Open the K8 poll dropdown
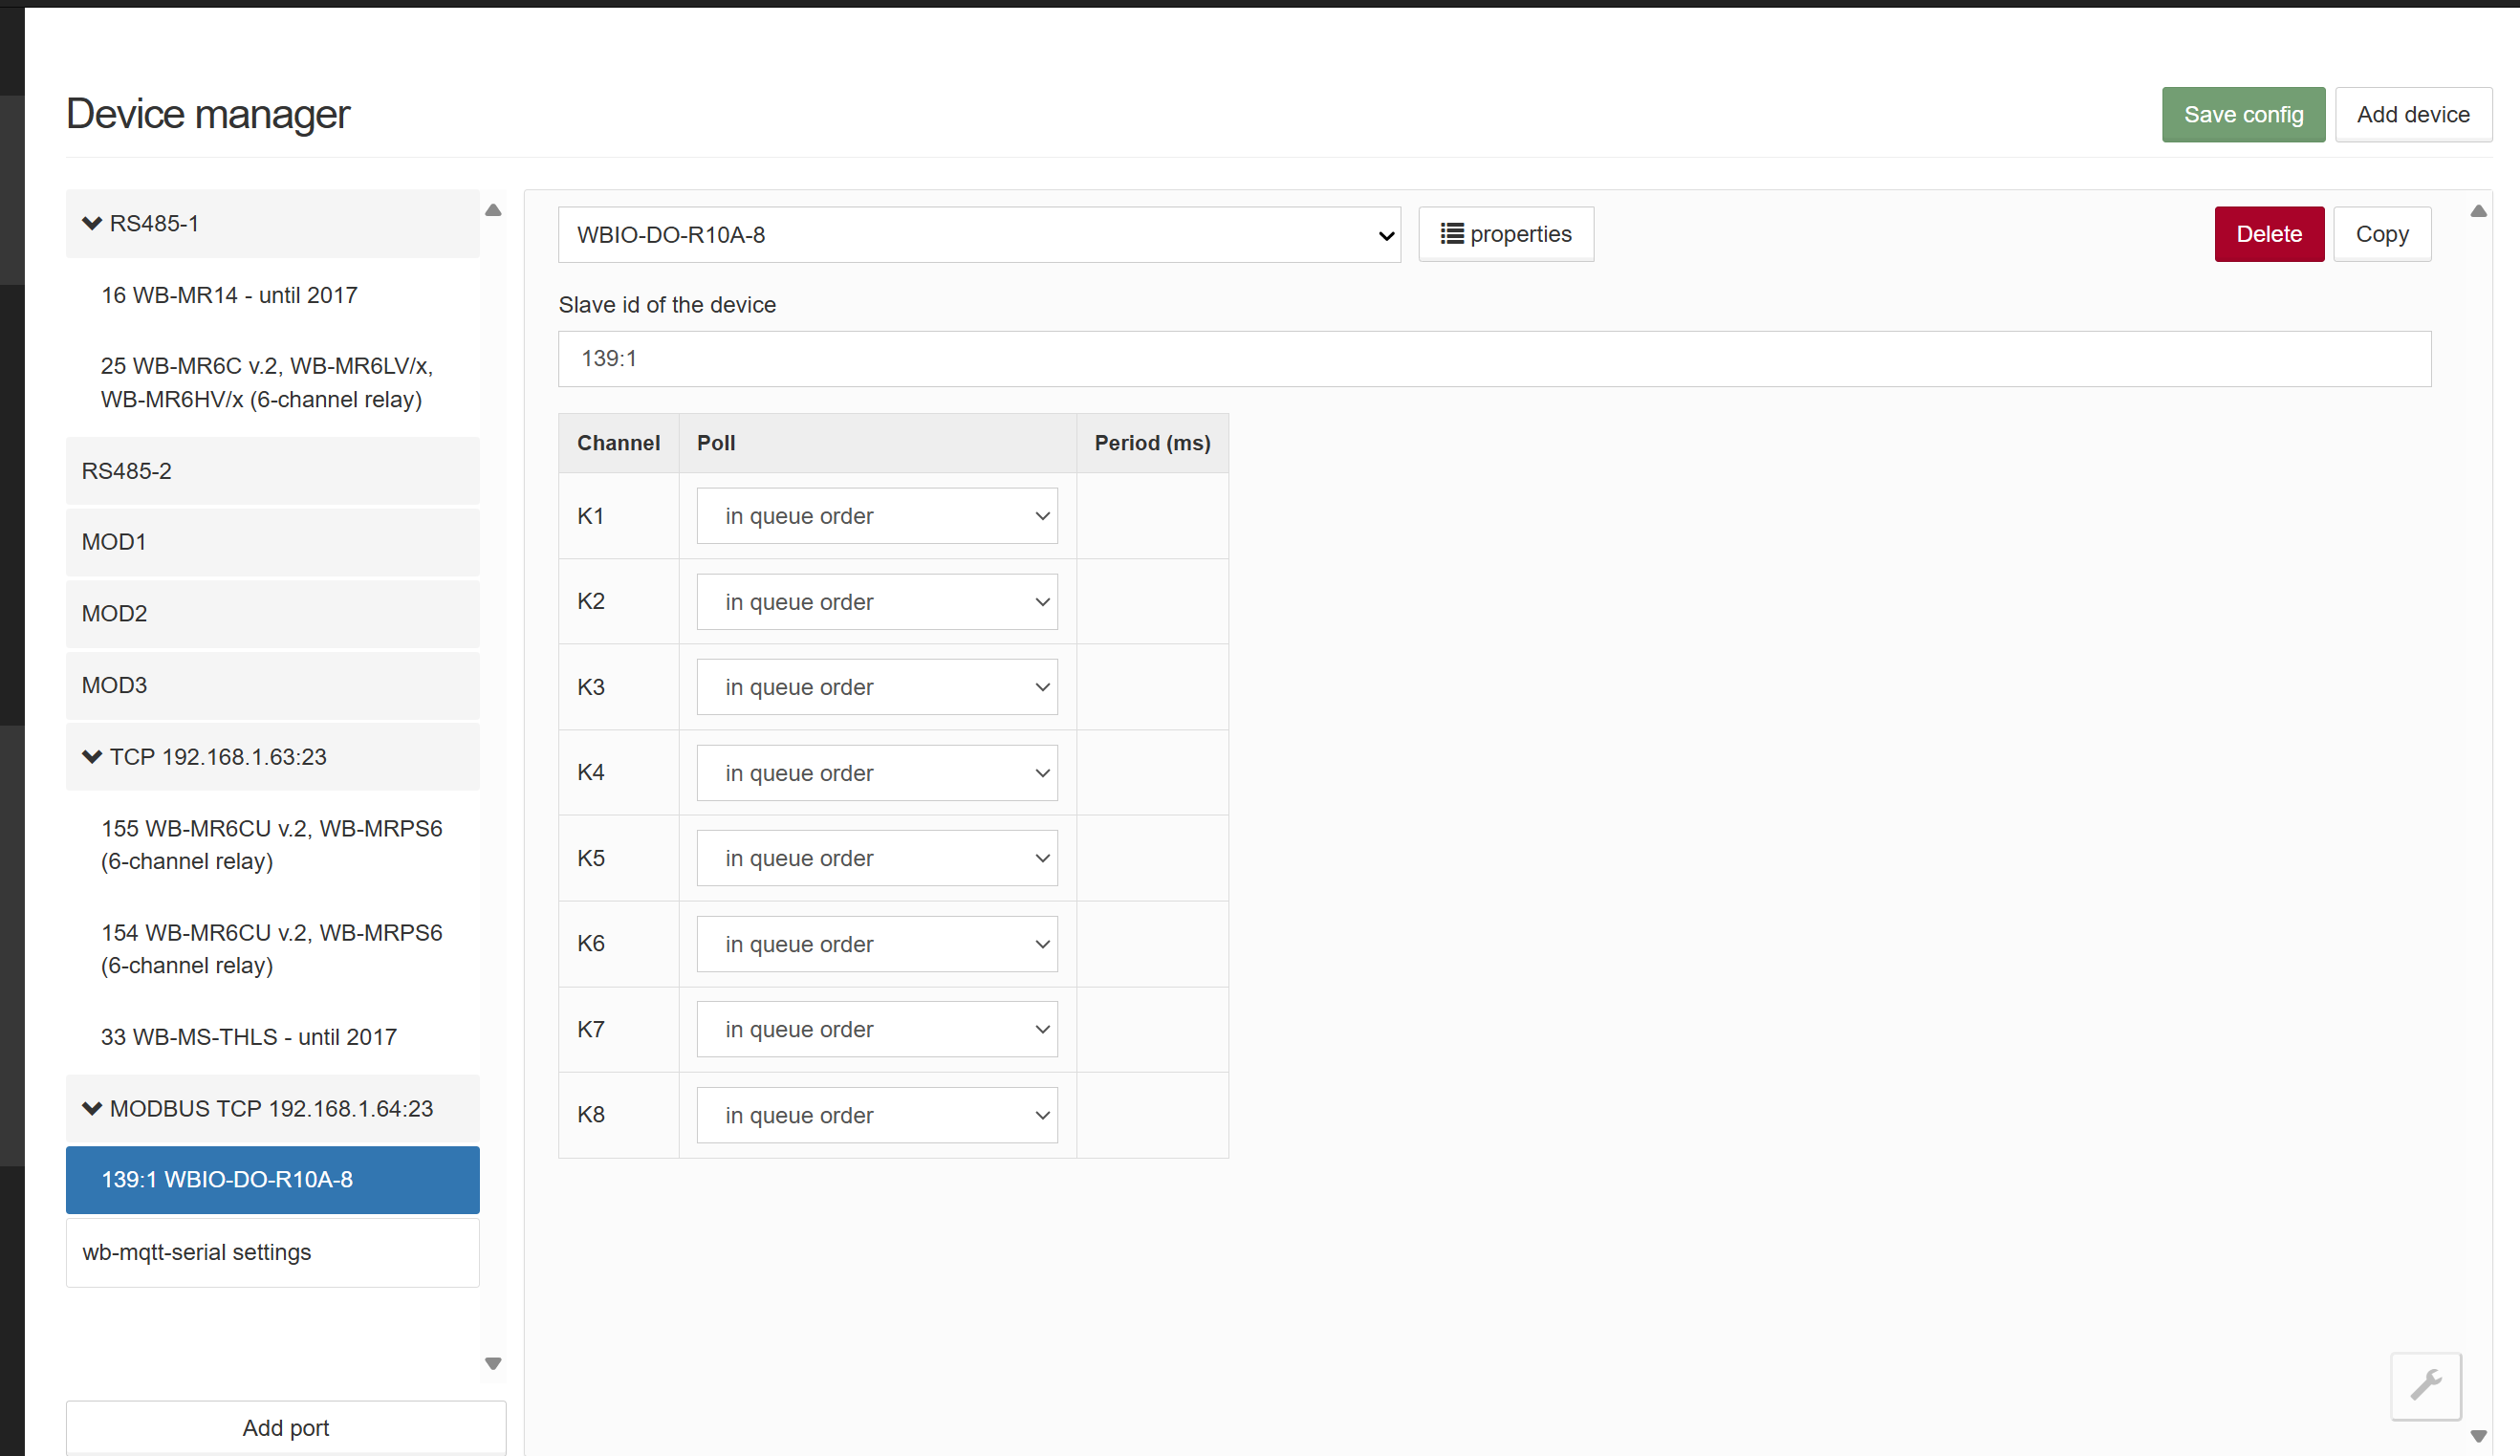Viewport: 2520px width, 1456px height. pos(876,1115)
